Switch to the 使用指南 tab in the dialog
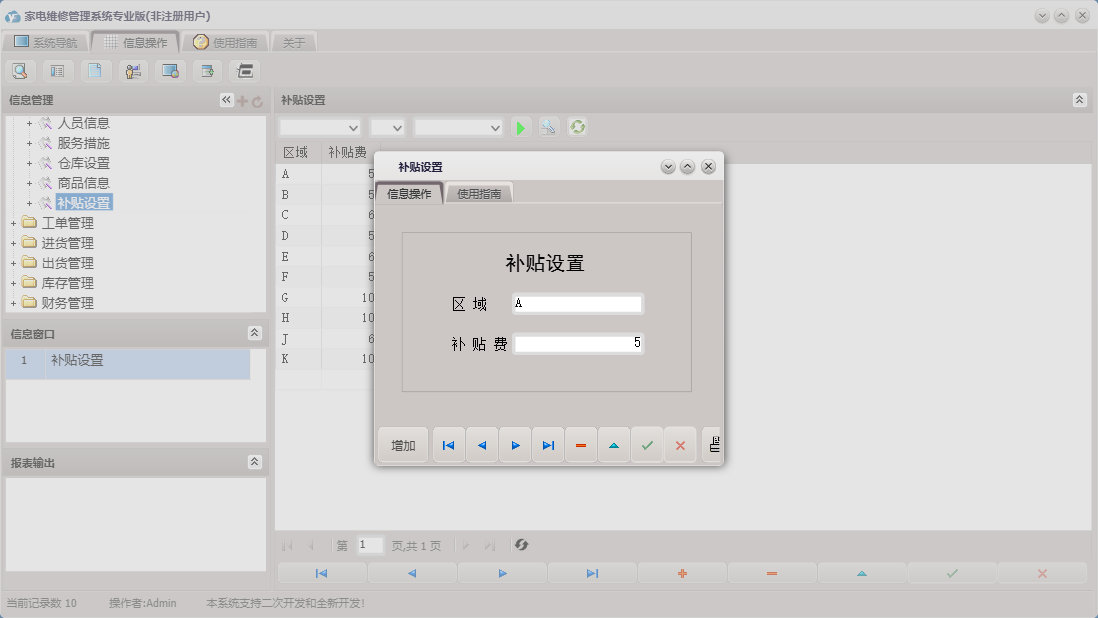The image size is (1098, 618). (x=479, y=192)
